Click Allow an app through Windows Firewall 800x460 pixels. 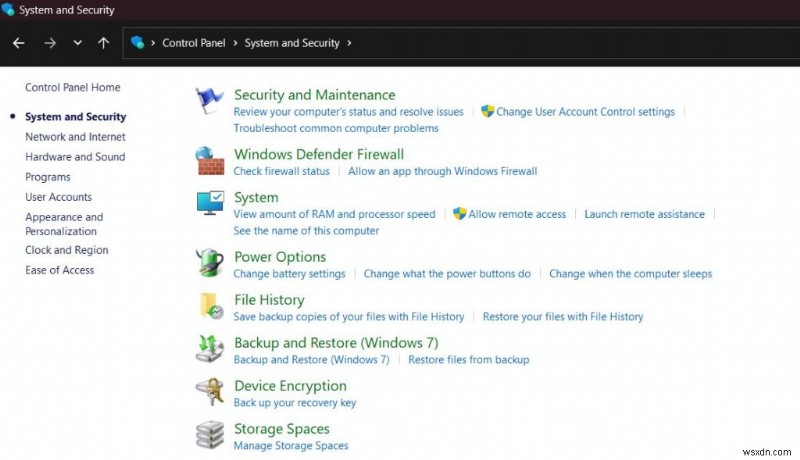click(x=442, y=171)
